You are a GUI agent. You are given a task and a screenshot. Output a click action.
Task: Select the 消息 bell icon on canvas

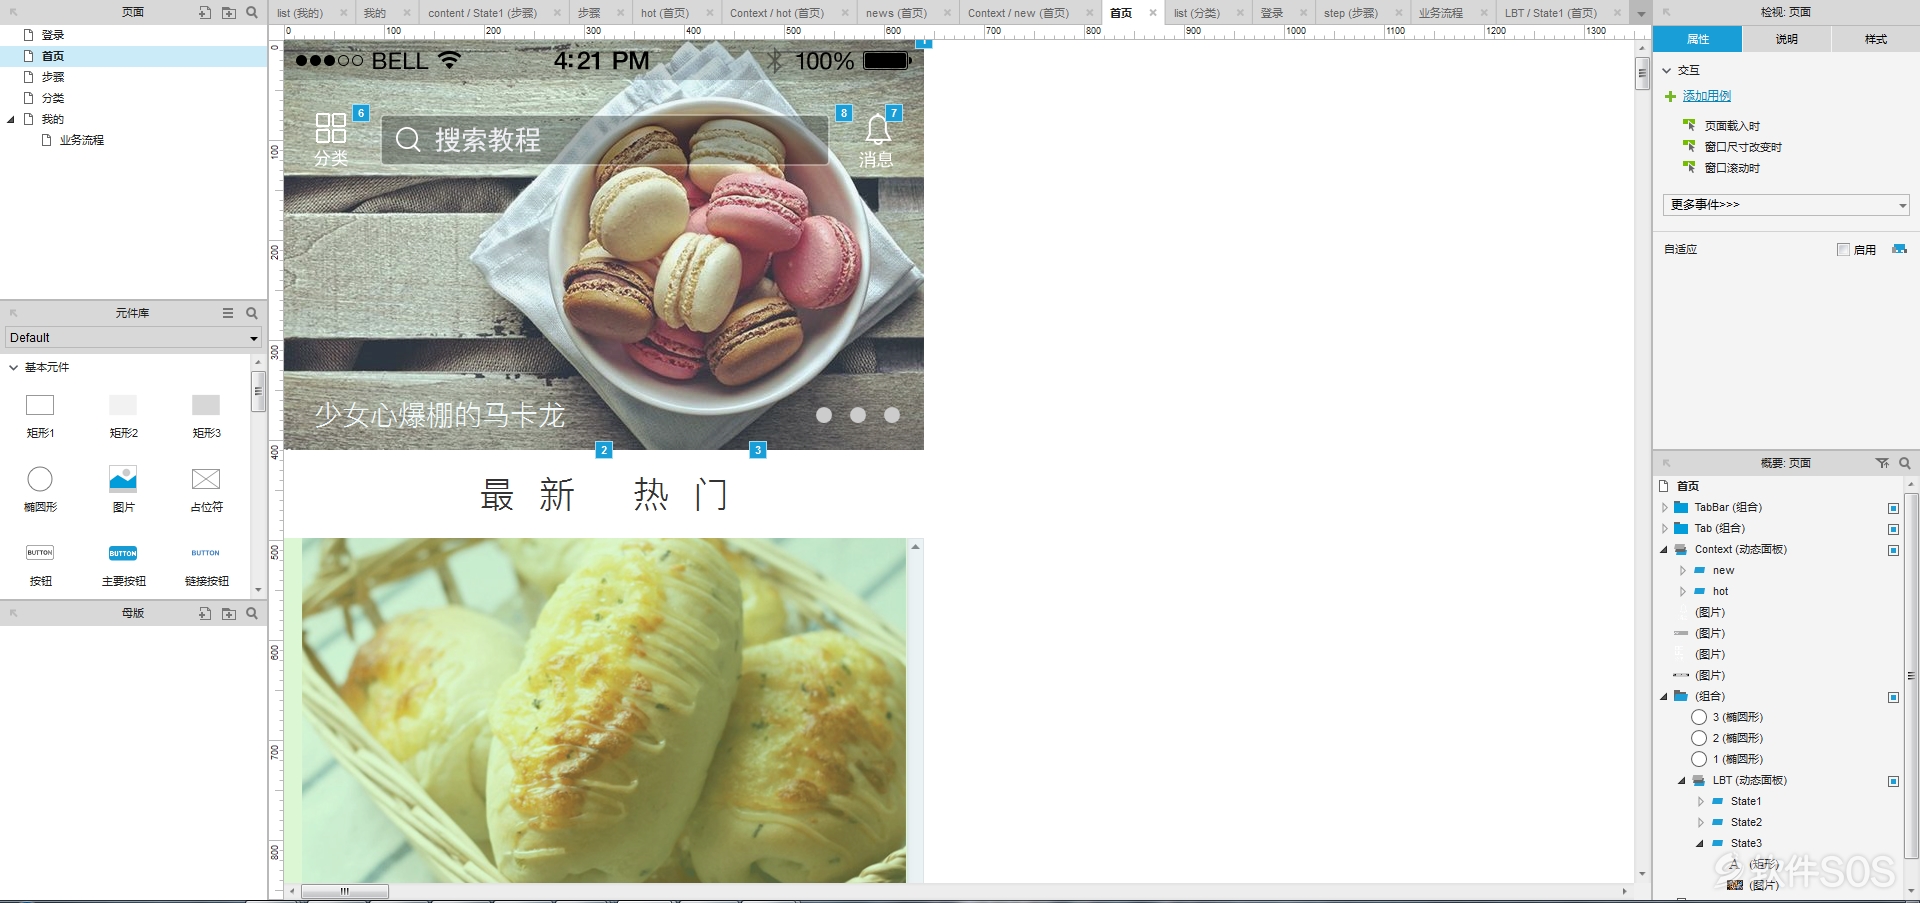[877, 140]
